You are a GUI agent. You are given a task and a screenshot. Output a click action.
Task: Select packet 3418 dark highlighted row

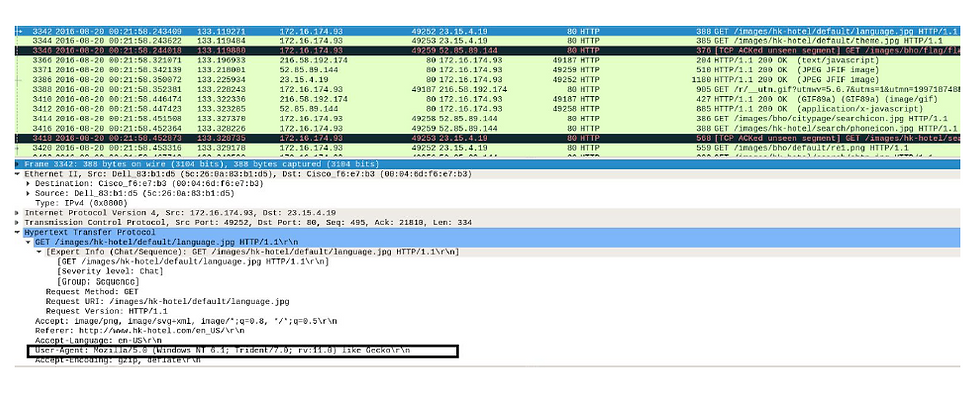488,137
